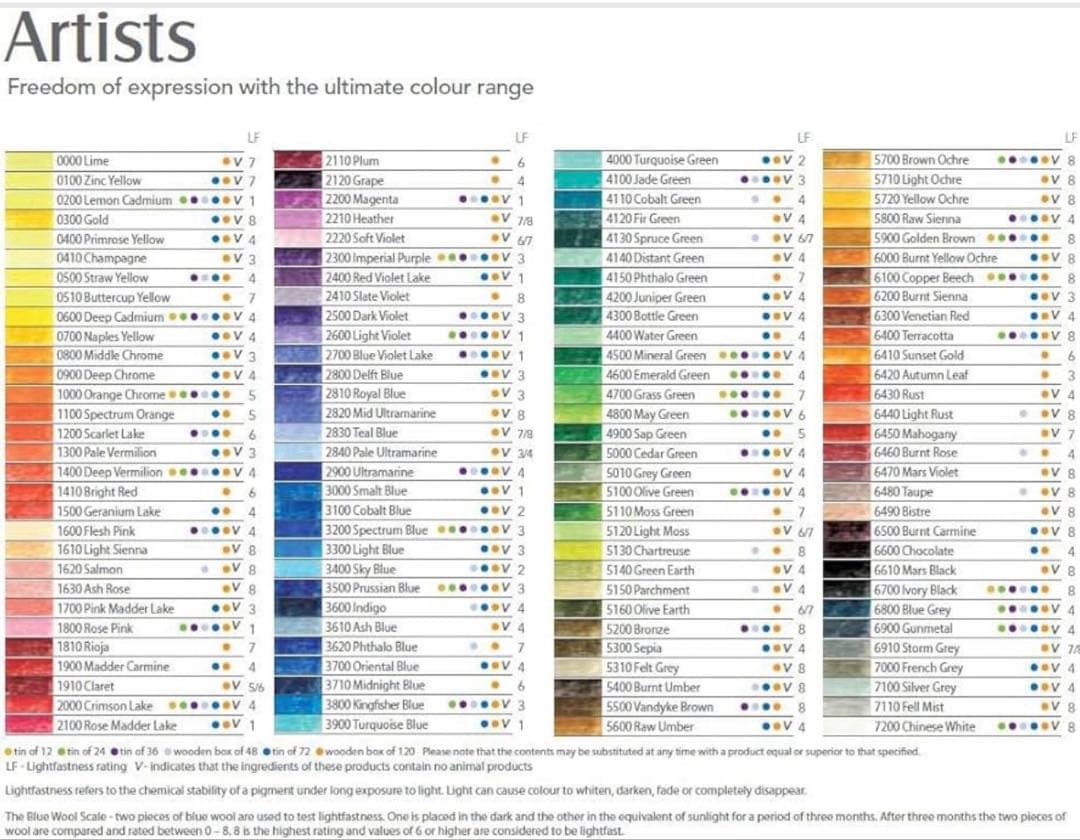This screenshot has height=840, width=1080.
Task: Click the "0300 Gold" colour name
Action: coord(84,219)
